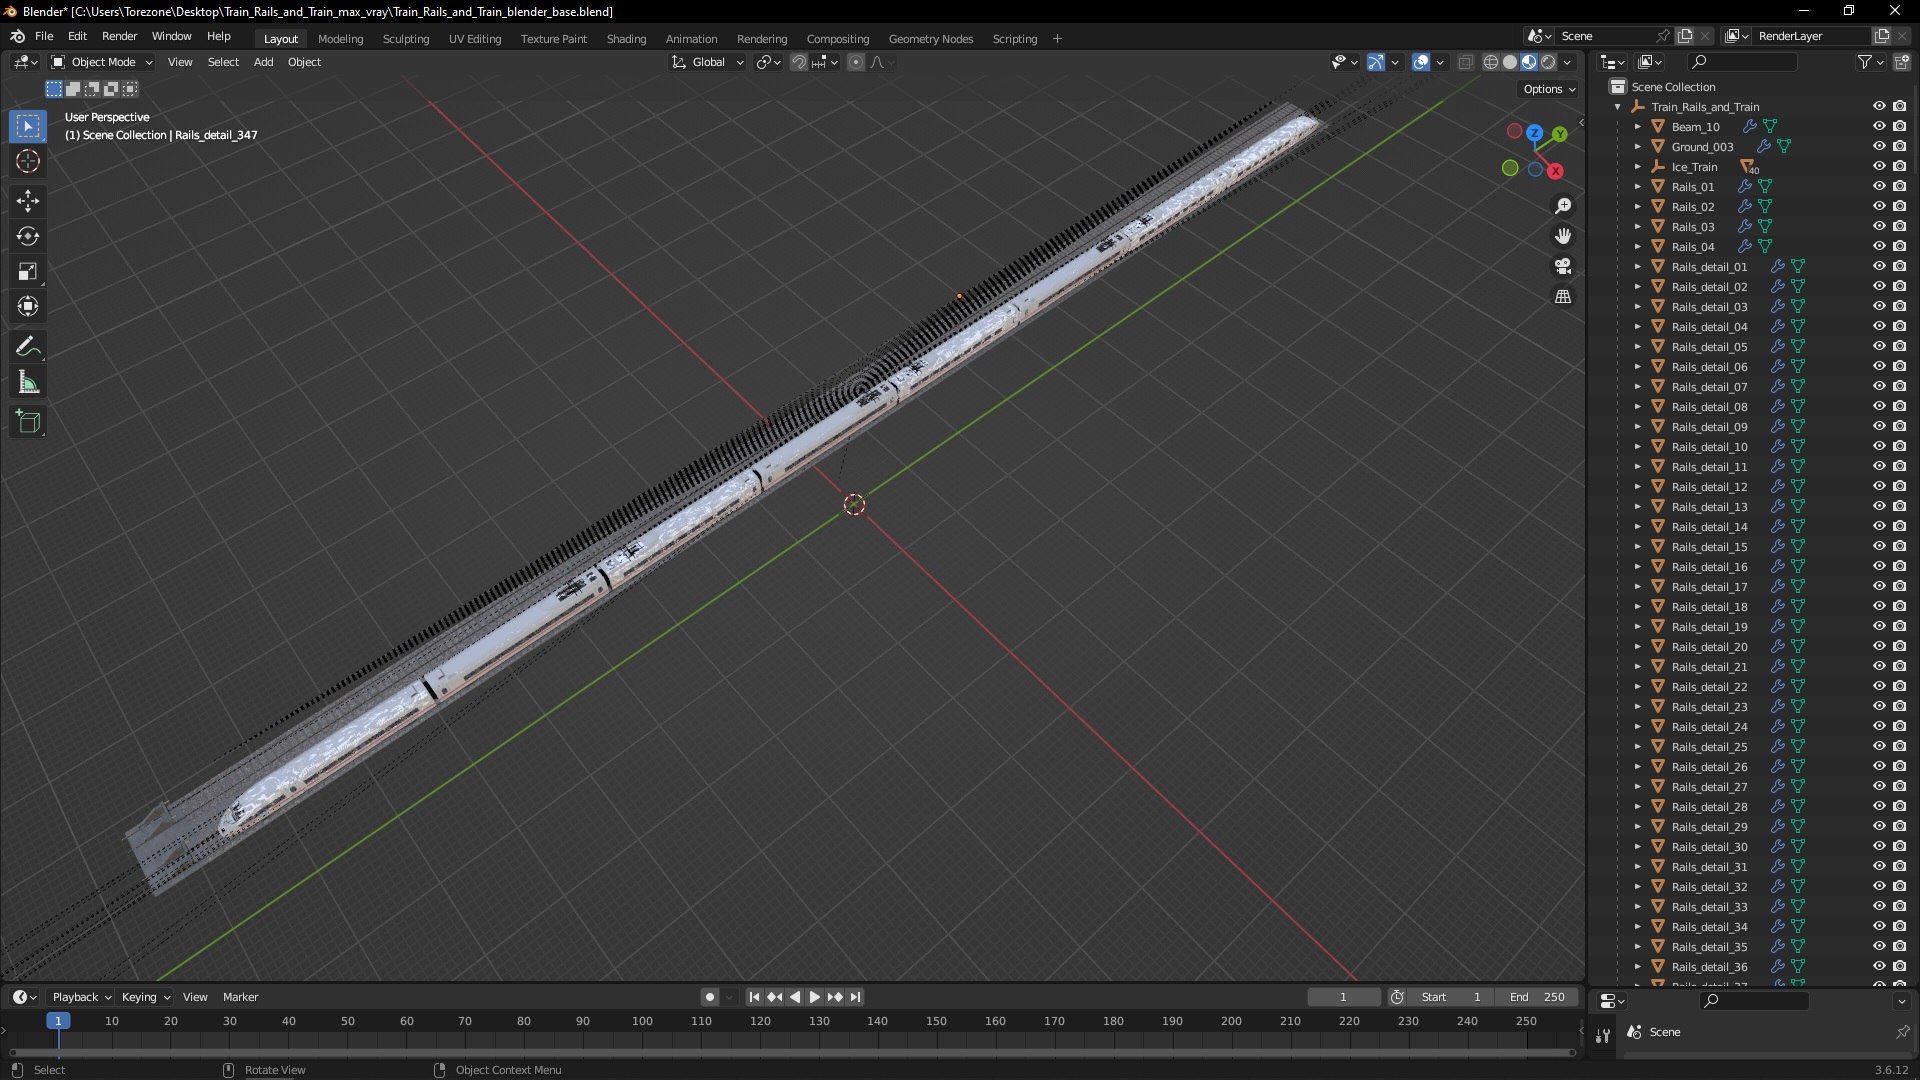Expand the Ice_Train item
The width and height of the screenshot is (1920, 1080).
1638,167
